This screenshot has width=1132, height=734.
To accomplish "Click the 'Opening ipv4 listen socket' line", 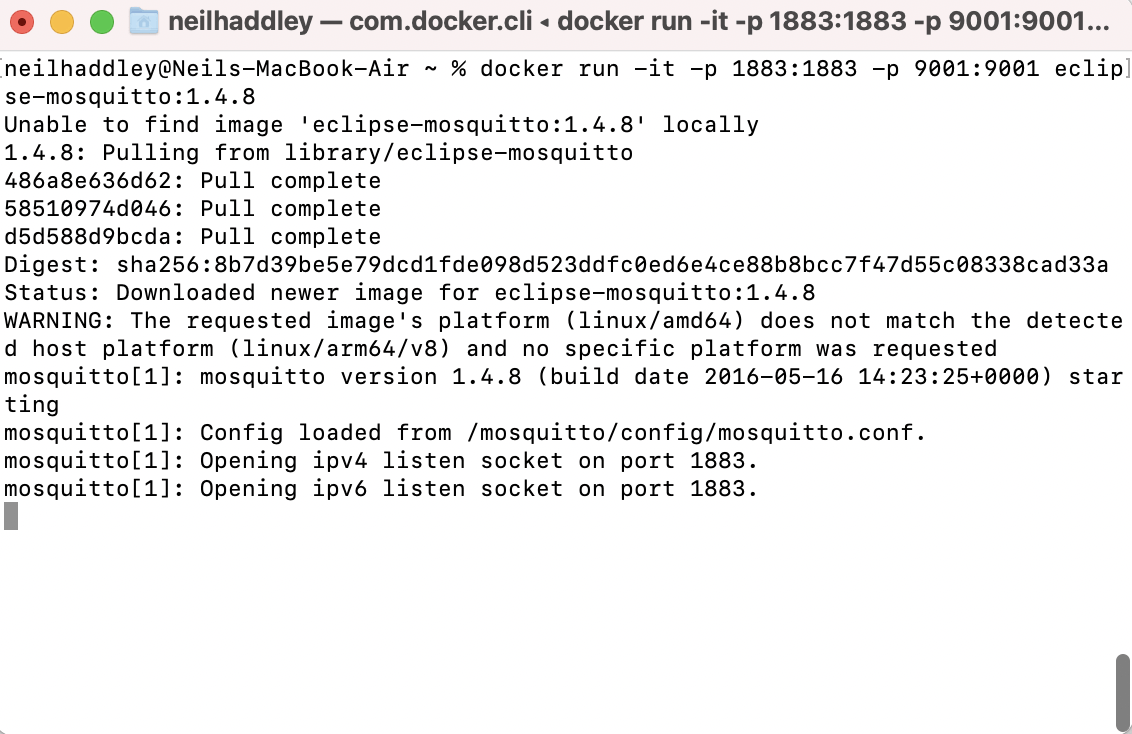I will point(380,461).
